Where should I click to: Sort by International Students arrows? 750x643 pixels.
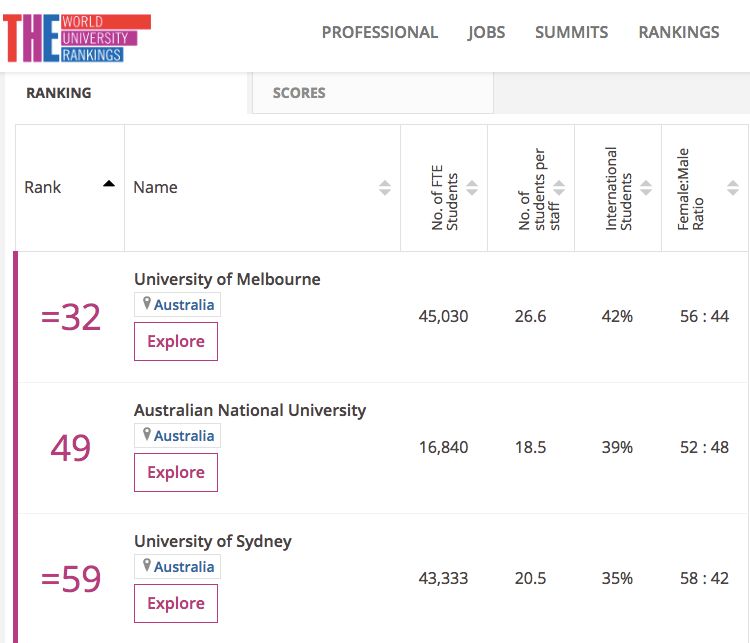[x=646, y=188]
